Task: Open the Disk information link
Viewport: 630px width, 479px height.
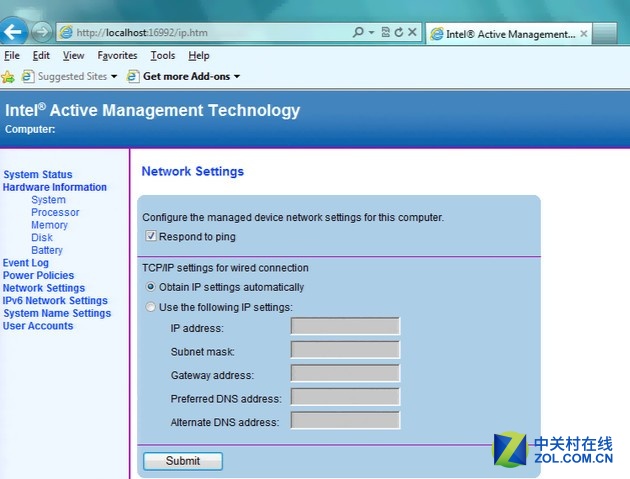Action: [x=42, y=237]
